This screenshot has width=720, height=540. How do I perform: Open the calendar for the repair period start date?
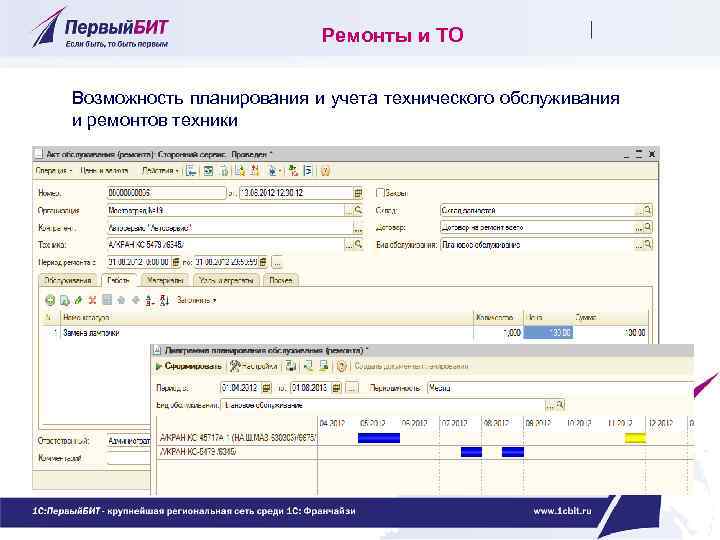pos(175,262)
